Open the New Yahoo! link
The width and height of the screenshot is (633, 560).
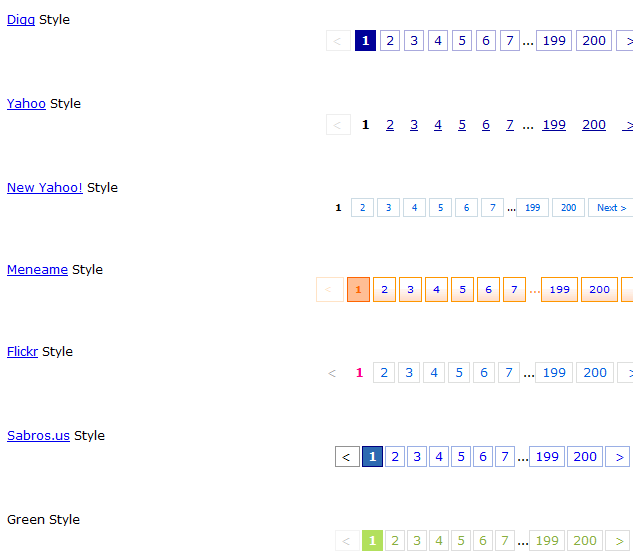tap(45, 187)
